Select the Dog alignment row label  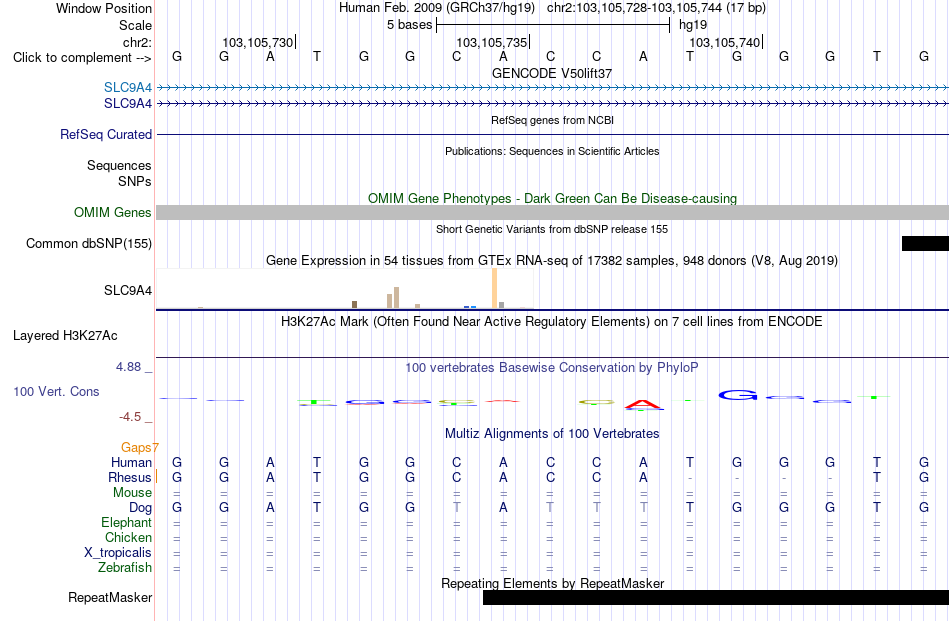point(141,508)
